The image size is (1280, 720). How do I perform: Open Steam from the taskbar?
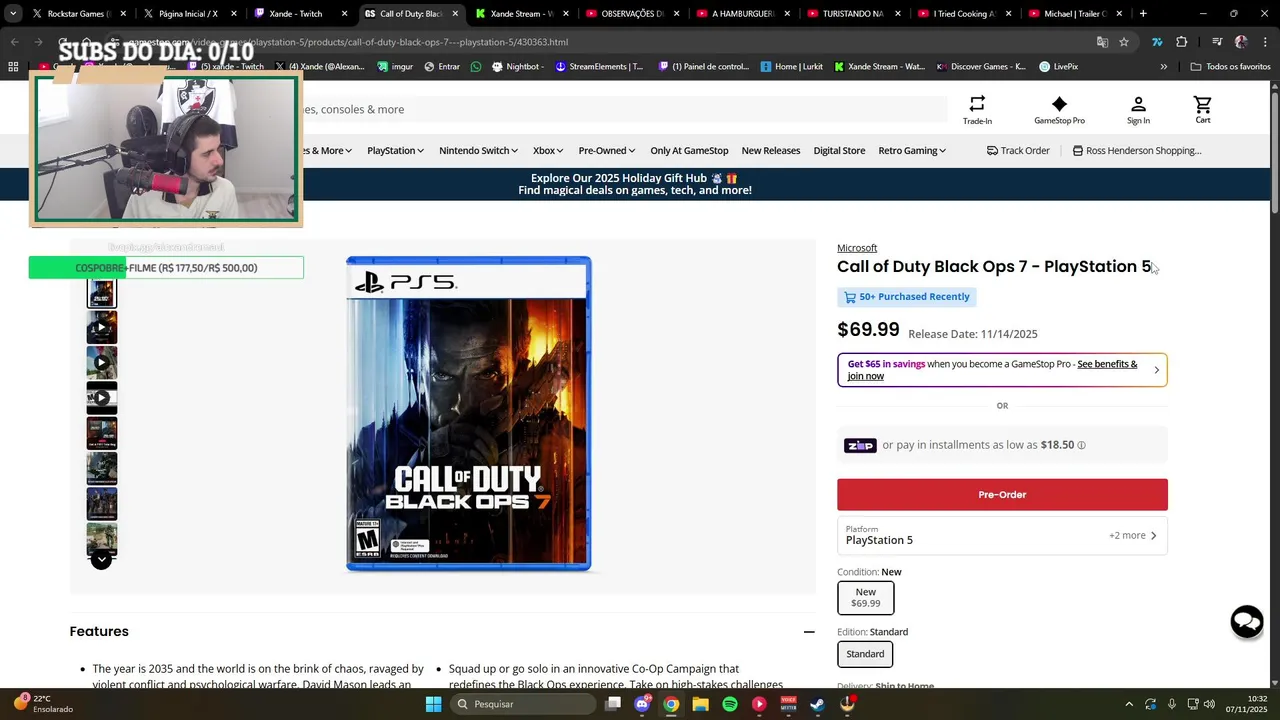[817, 704]
